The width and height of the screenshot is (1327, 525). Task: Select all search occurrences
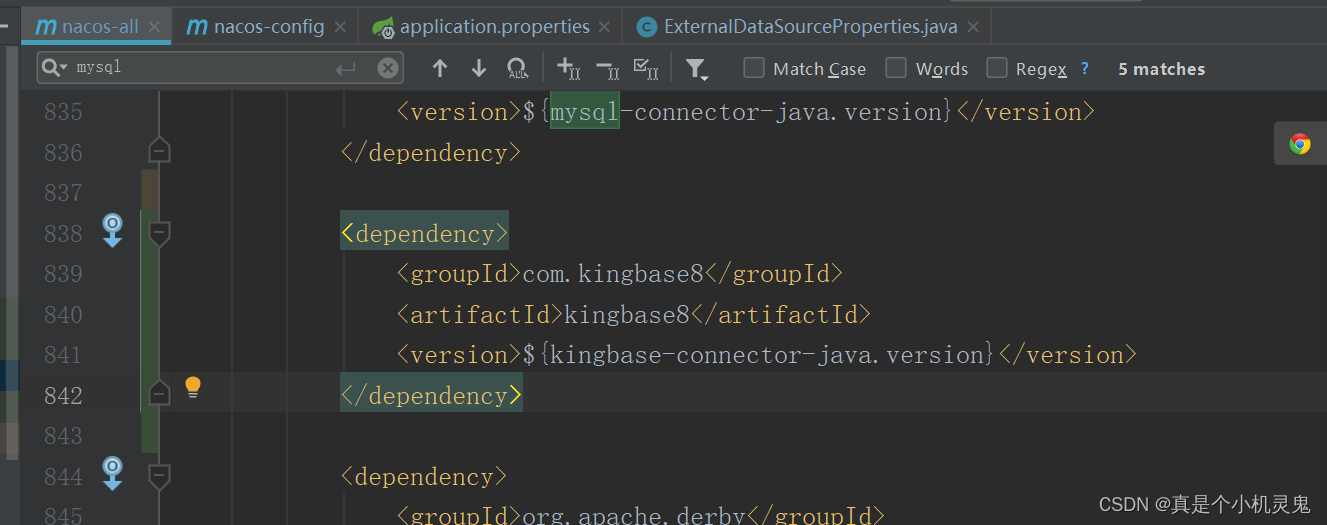tap(646, 68)
